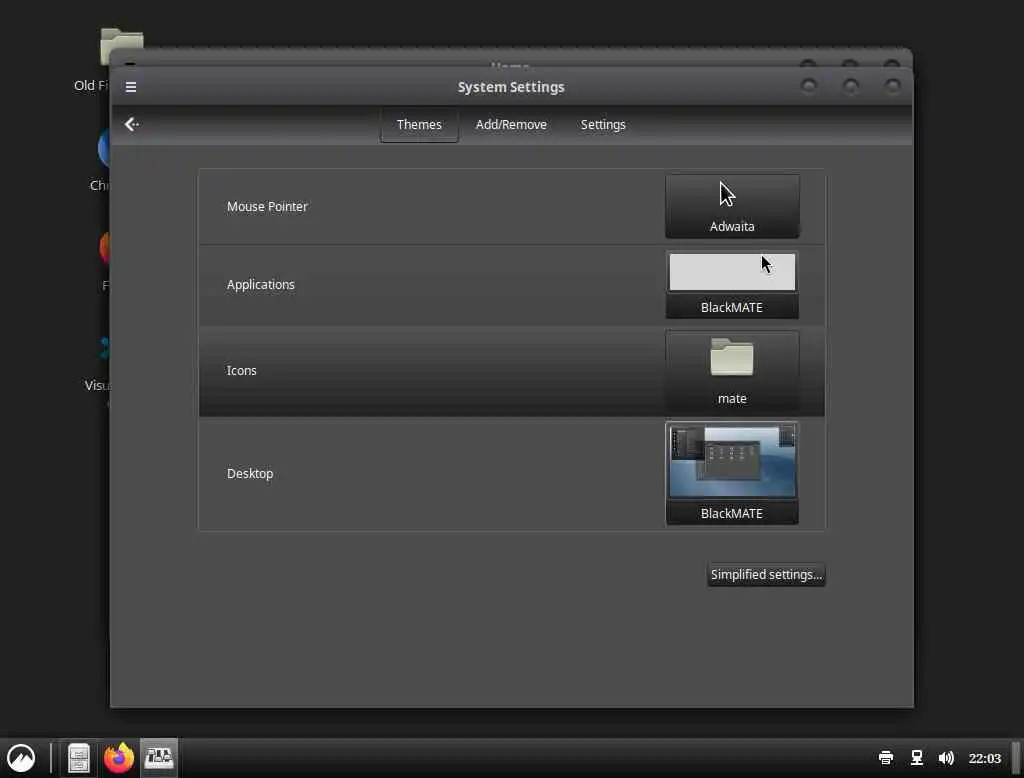Change the mate icon theme
This screenshot has height=778, width=1024.
click(x=732, y=372)
